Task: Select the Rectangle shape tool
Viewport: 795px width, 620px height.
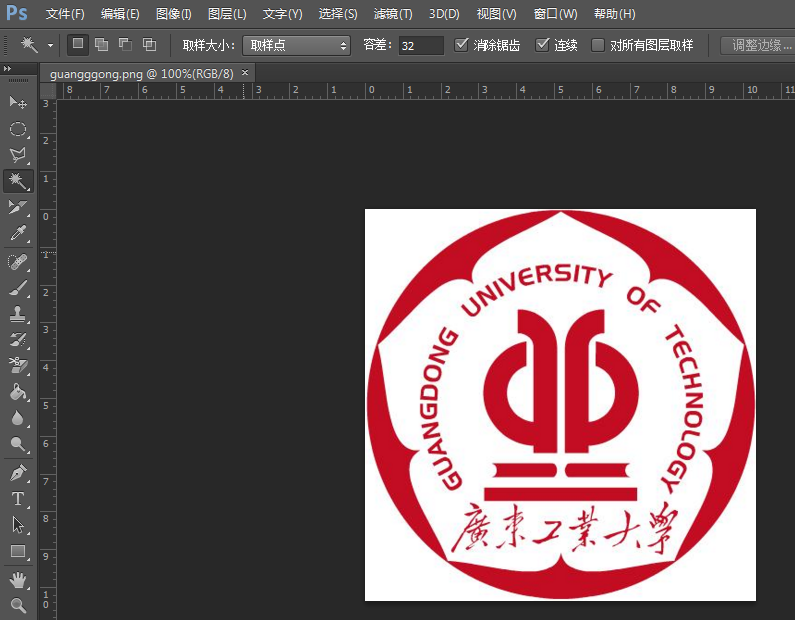Action: click(x=18, y=551)
